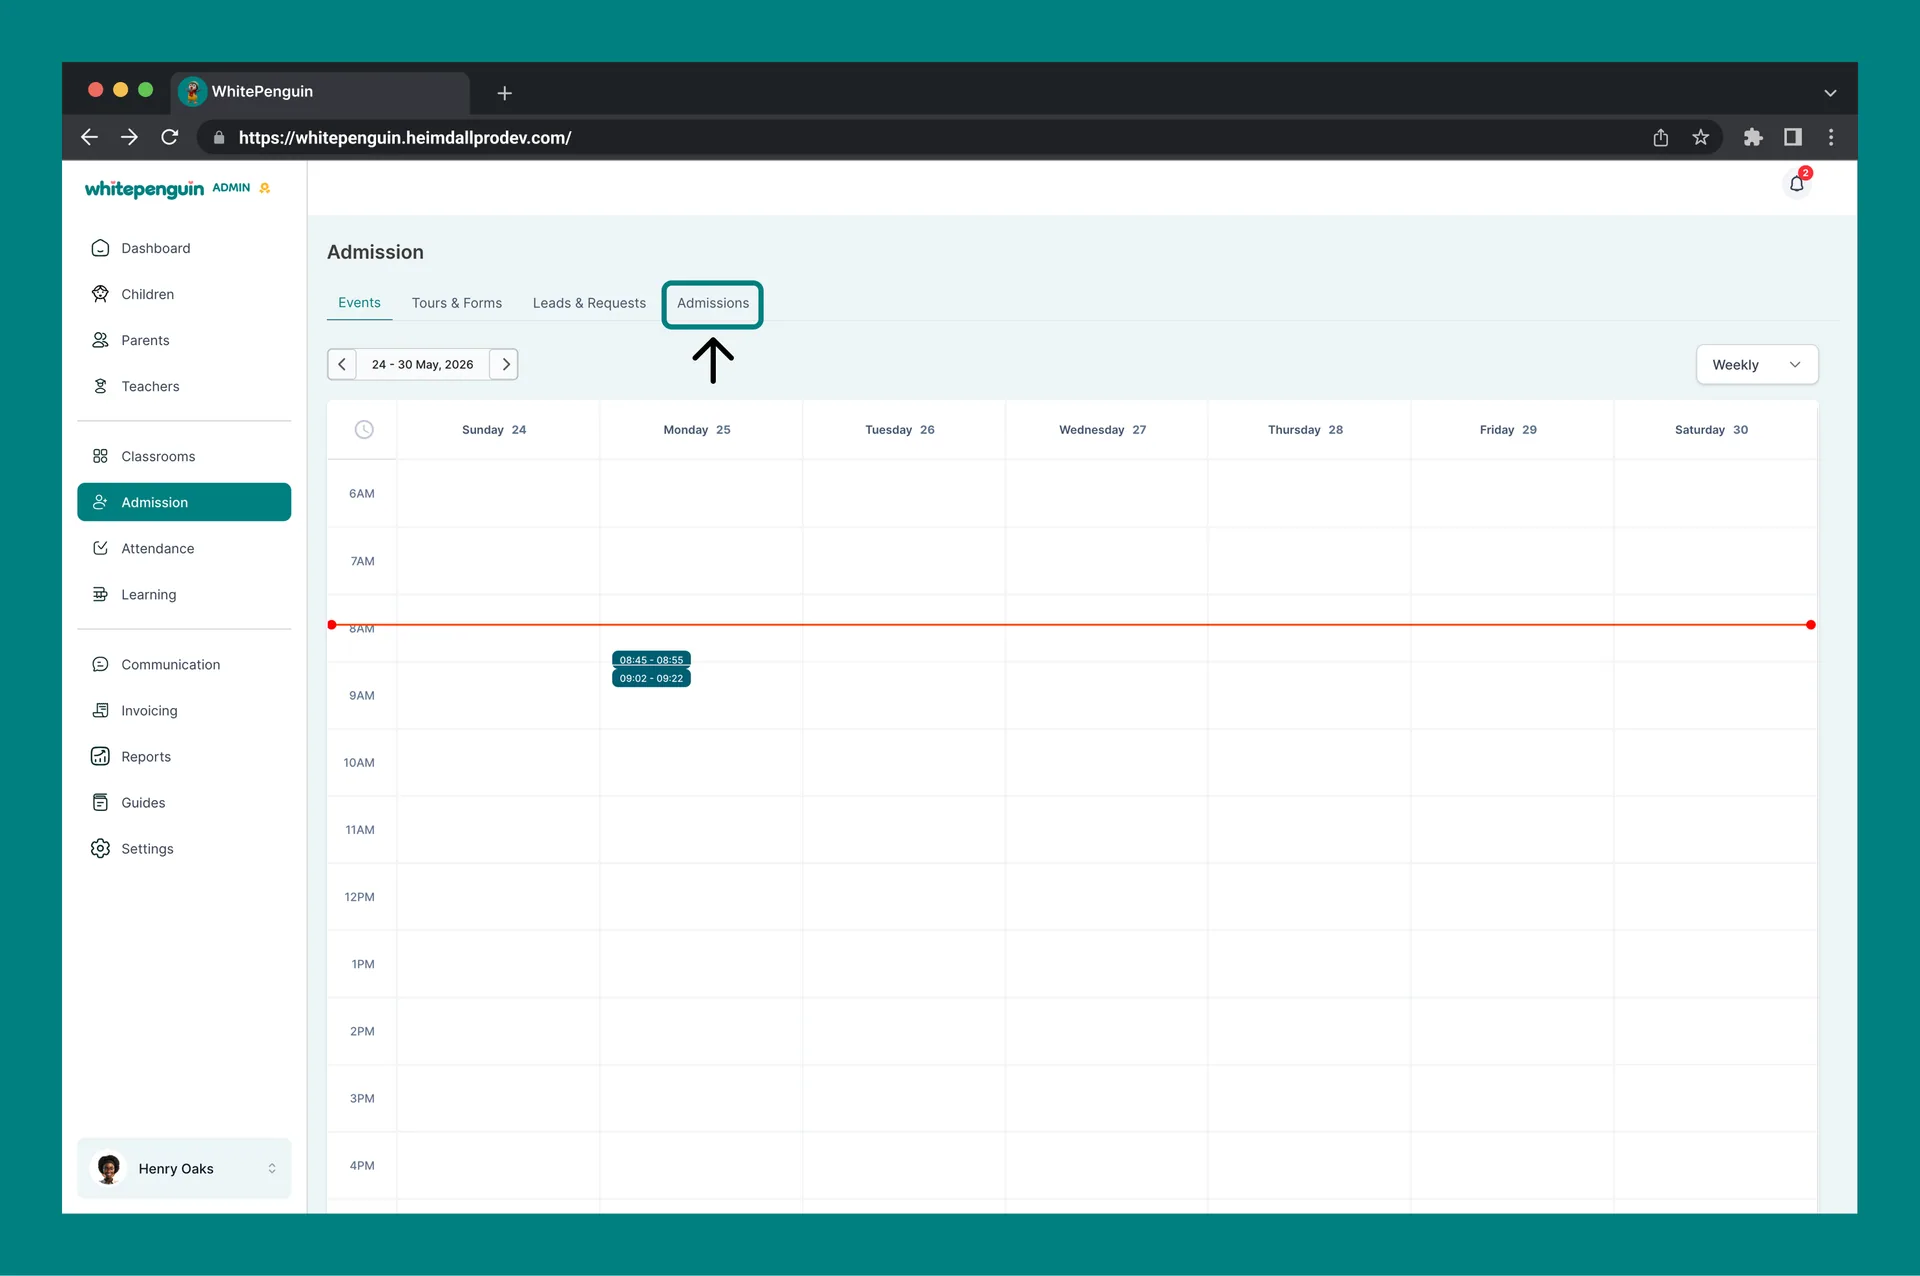Expand the browser tab search chevron
Image resolution: width=1920 pixels, height=1276 pixels.
(x=1830, y=93)
